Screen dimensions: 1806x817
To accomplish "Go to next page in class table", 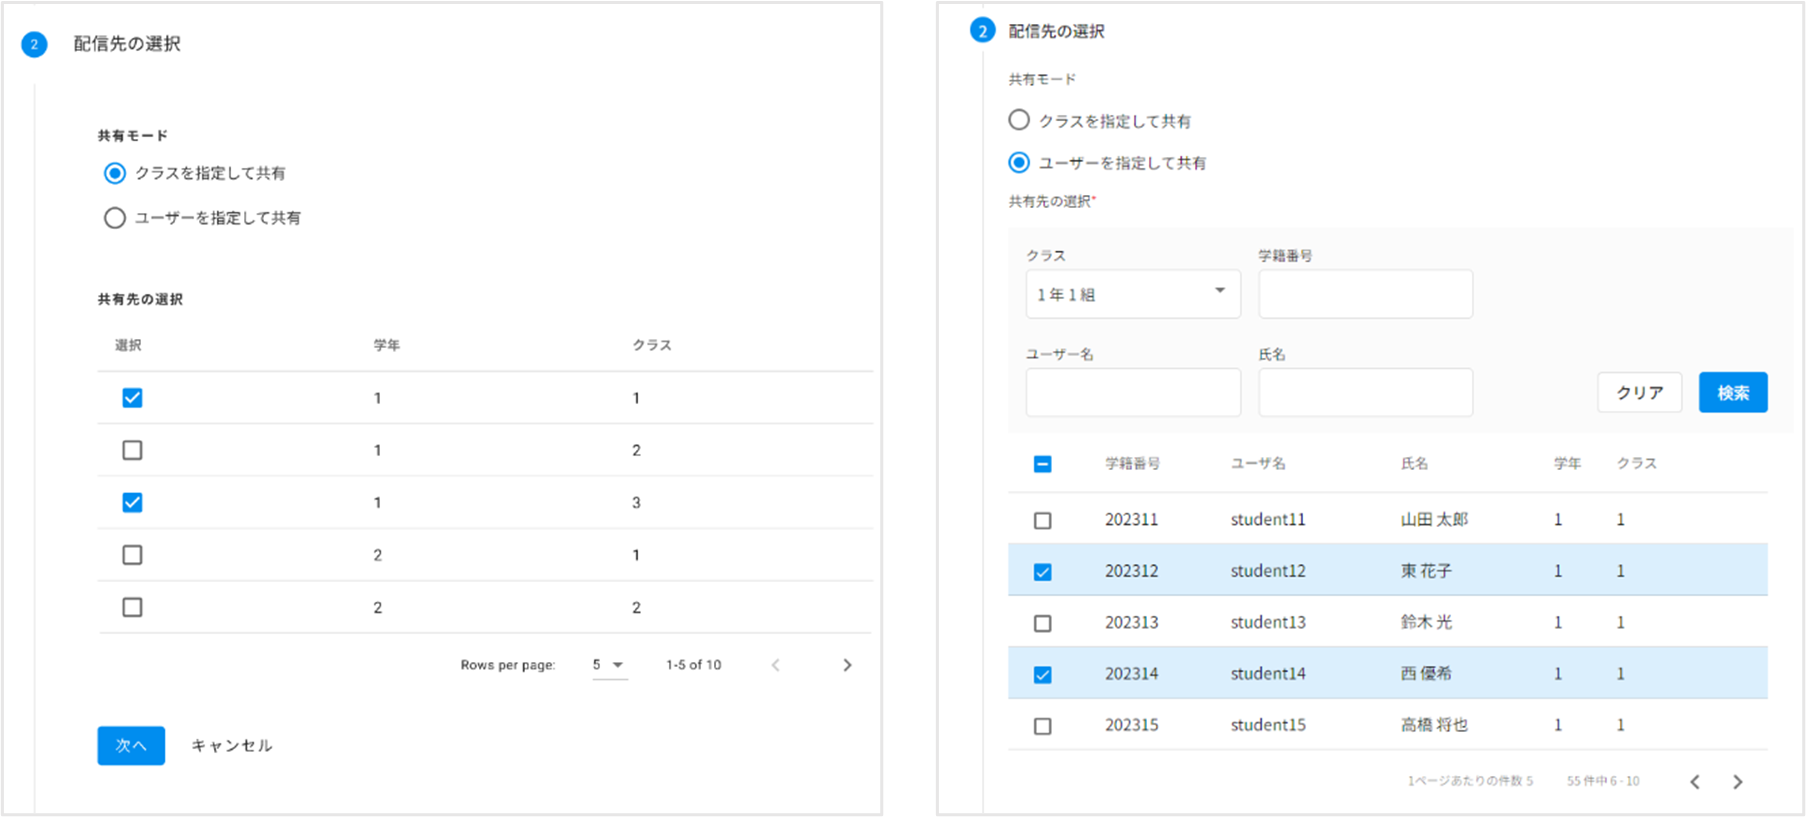I will 847,665.
